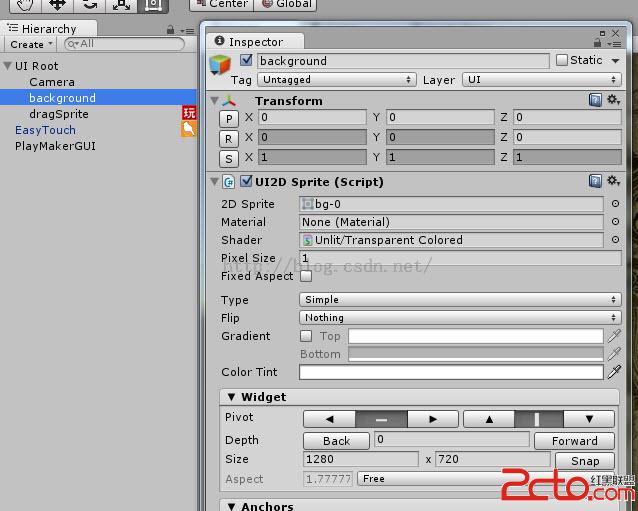This screenshot has width=638, height=511.
Task: Lock the Hierarchy panel
Action: (170, 30)
